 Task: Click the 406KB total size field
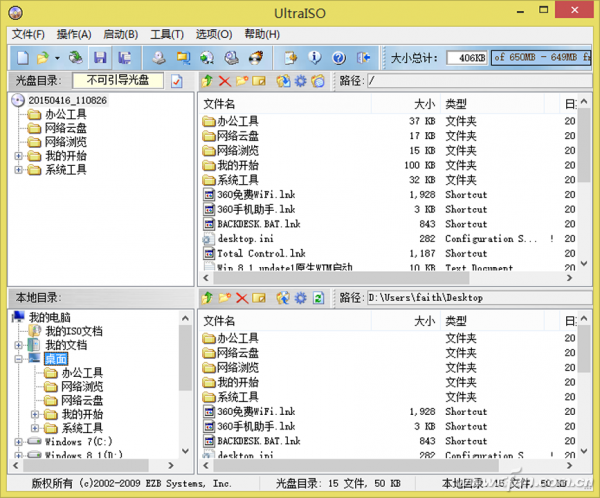click(467, 58)
